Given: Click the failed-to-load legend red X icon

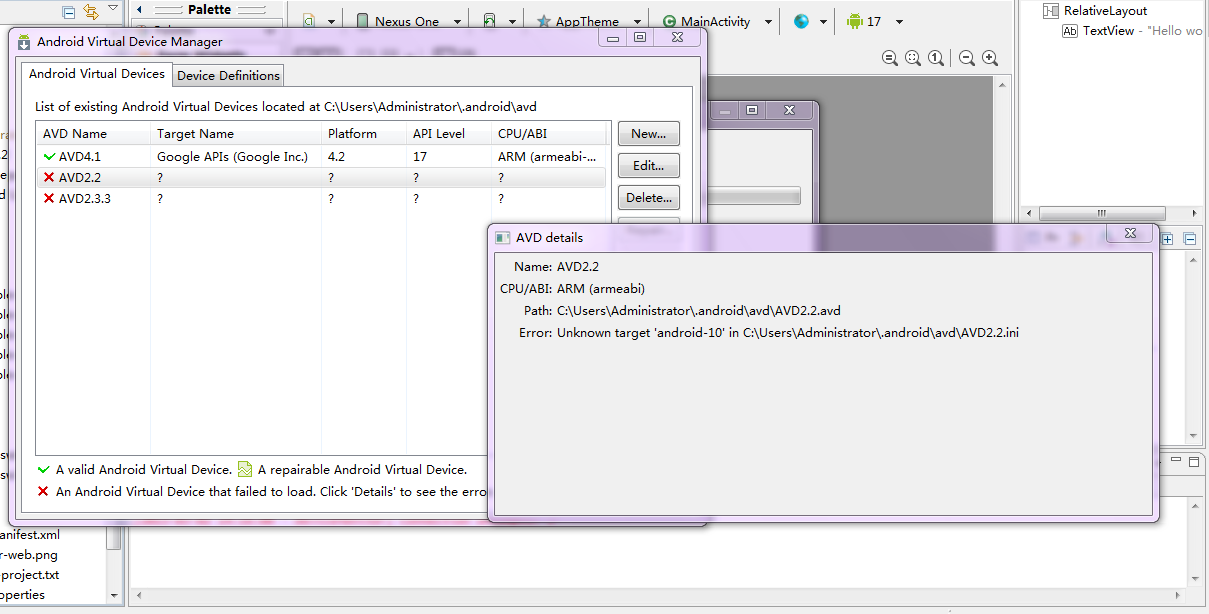Looking at the screenshot, I should (x=43, y=491).
